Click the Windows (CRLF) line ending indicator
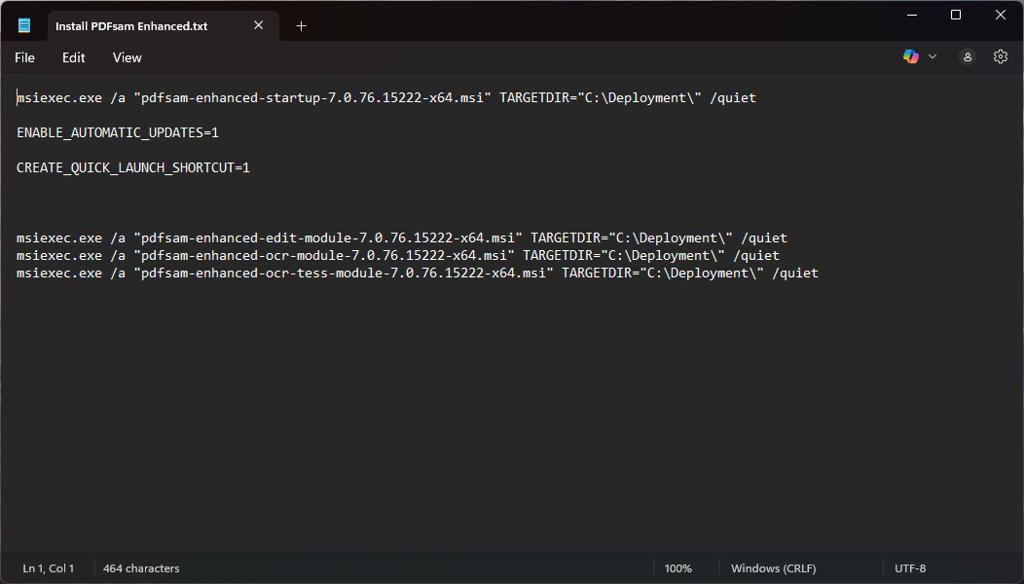The image size is (1024, 584). (x=773, y=568)
